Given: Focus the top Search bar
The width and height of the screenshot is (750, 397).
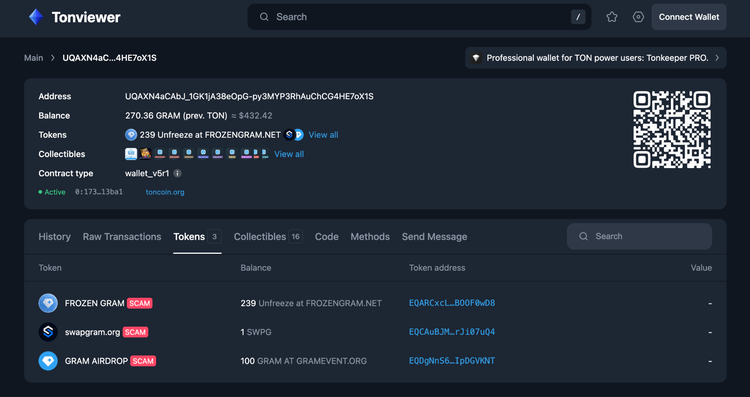Looking at the screenshot, I should coord(419,17).
